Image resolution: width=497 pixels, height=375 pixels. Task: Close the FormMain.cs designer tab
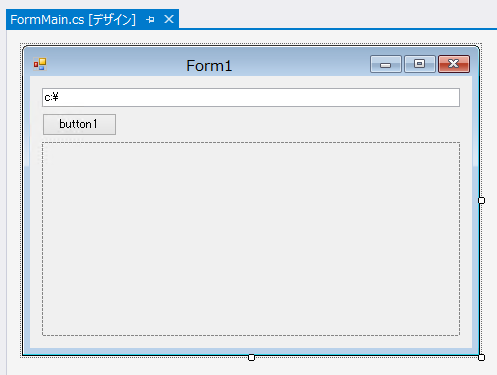tap(169, 19)
